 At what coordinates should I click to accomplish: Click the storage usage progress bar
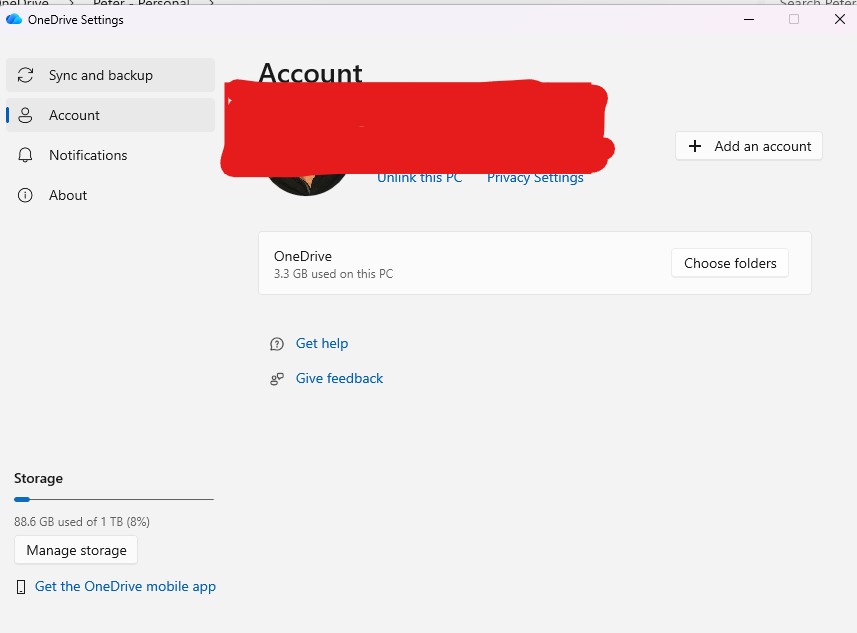[114, 499]
